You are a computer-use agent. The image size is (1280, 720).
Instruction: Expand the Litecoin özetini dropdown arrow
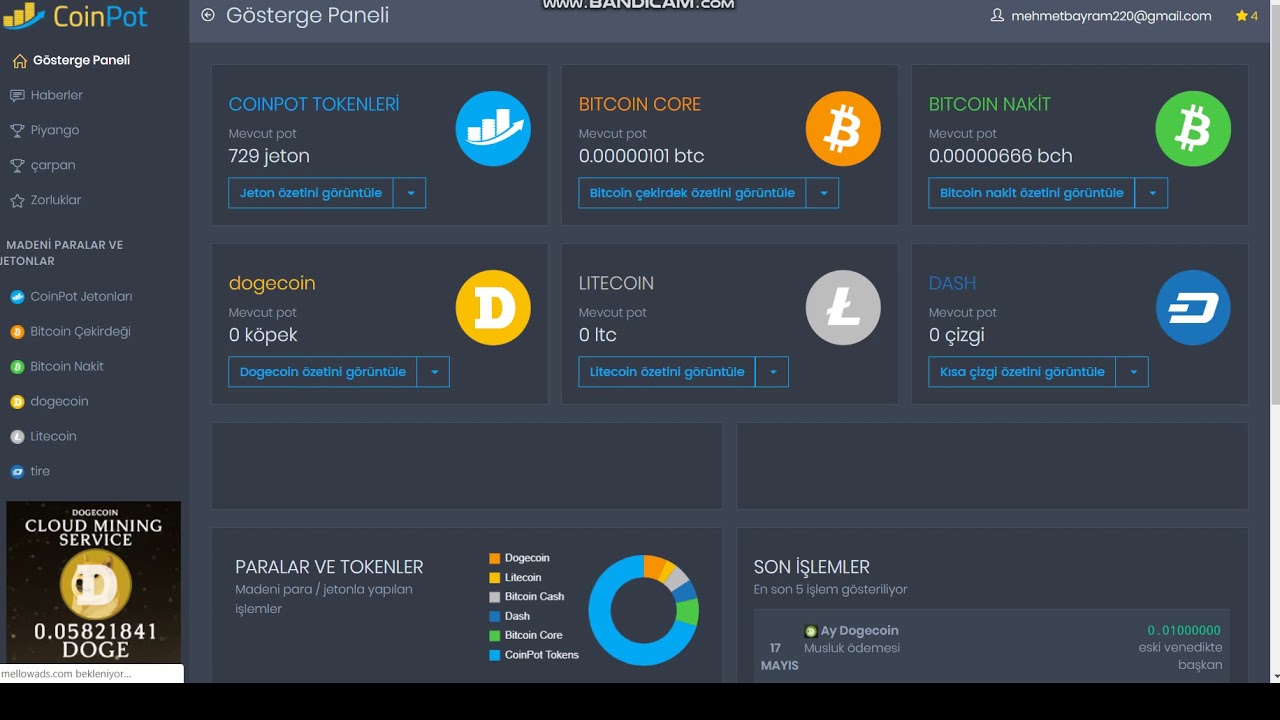(x=772, y=372)
